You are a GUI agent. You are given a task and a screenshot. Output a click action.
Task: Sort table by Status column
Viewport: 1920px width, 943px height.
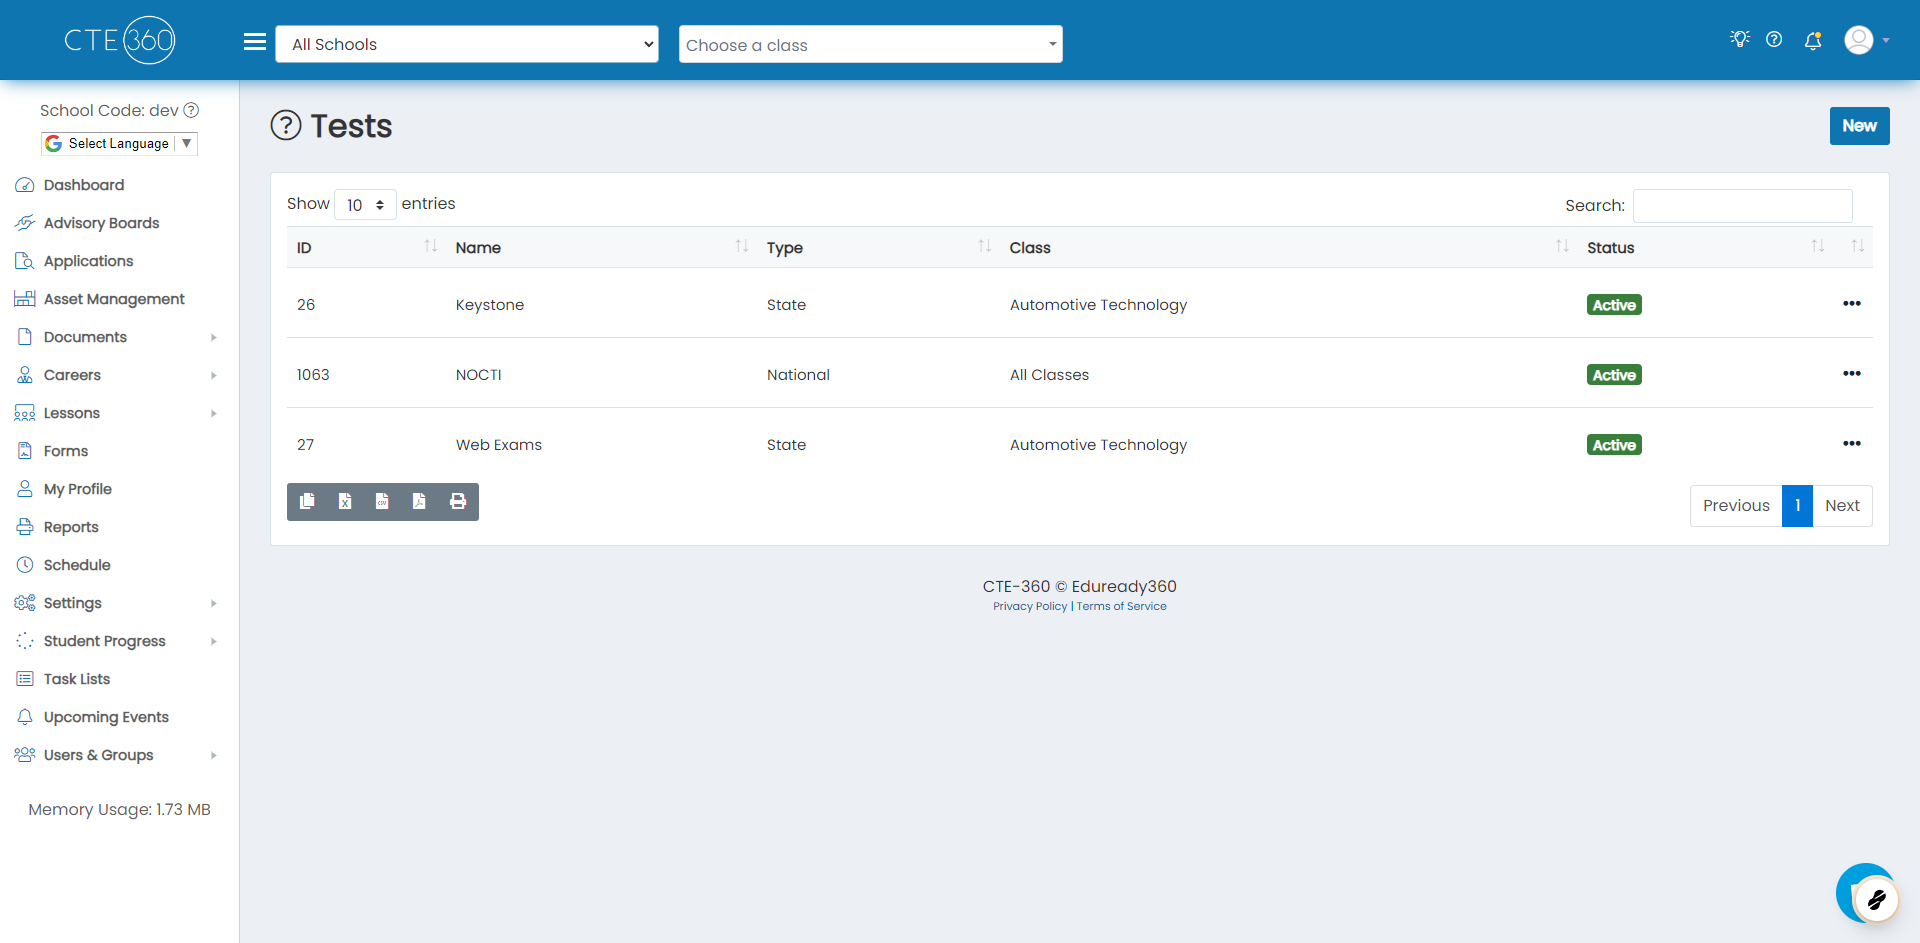1705,247
